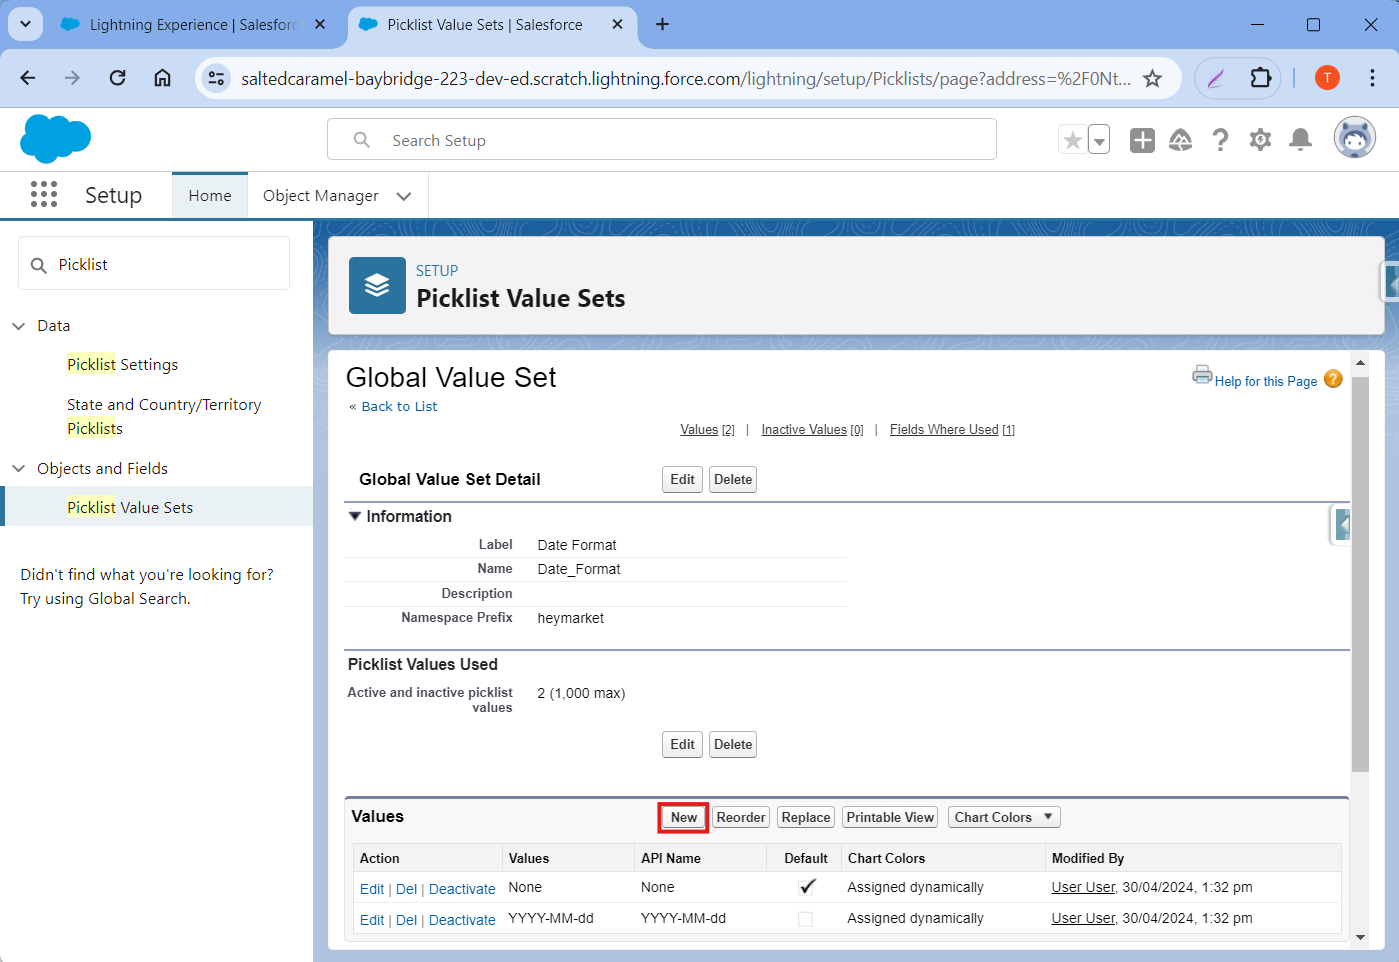Click the scrollbar down arrow

[1360, 937]
